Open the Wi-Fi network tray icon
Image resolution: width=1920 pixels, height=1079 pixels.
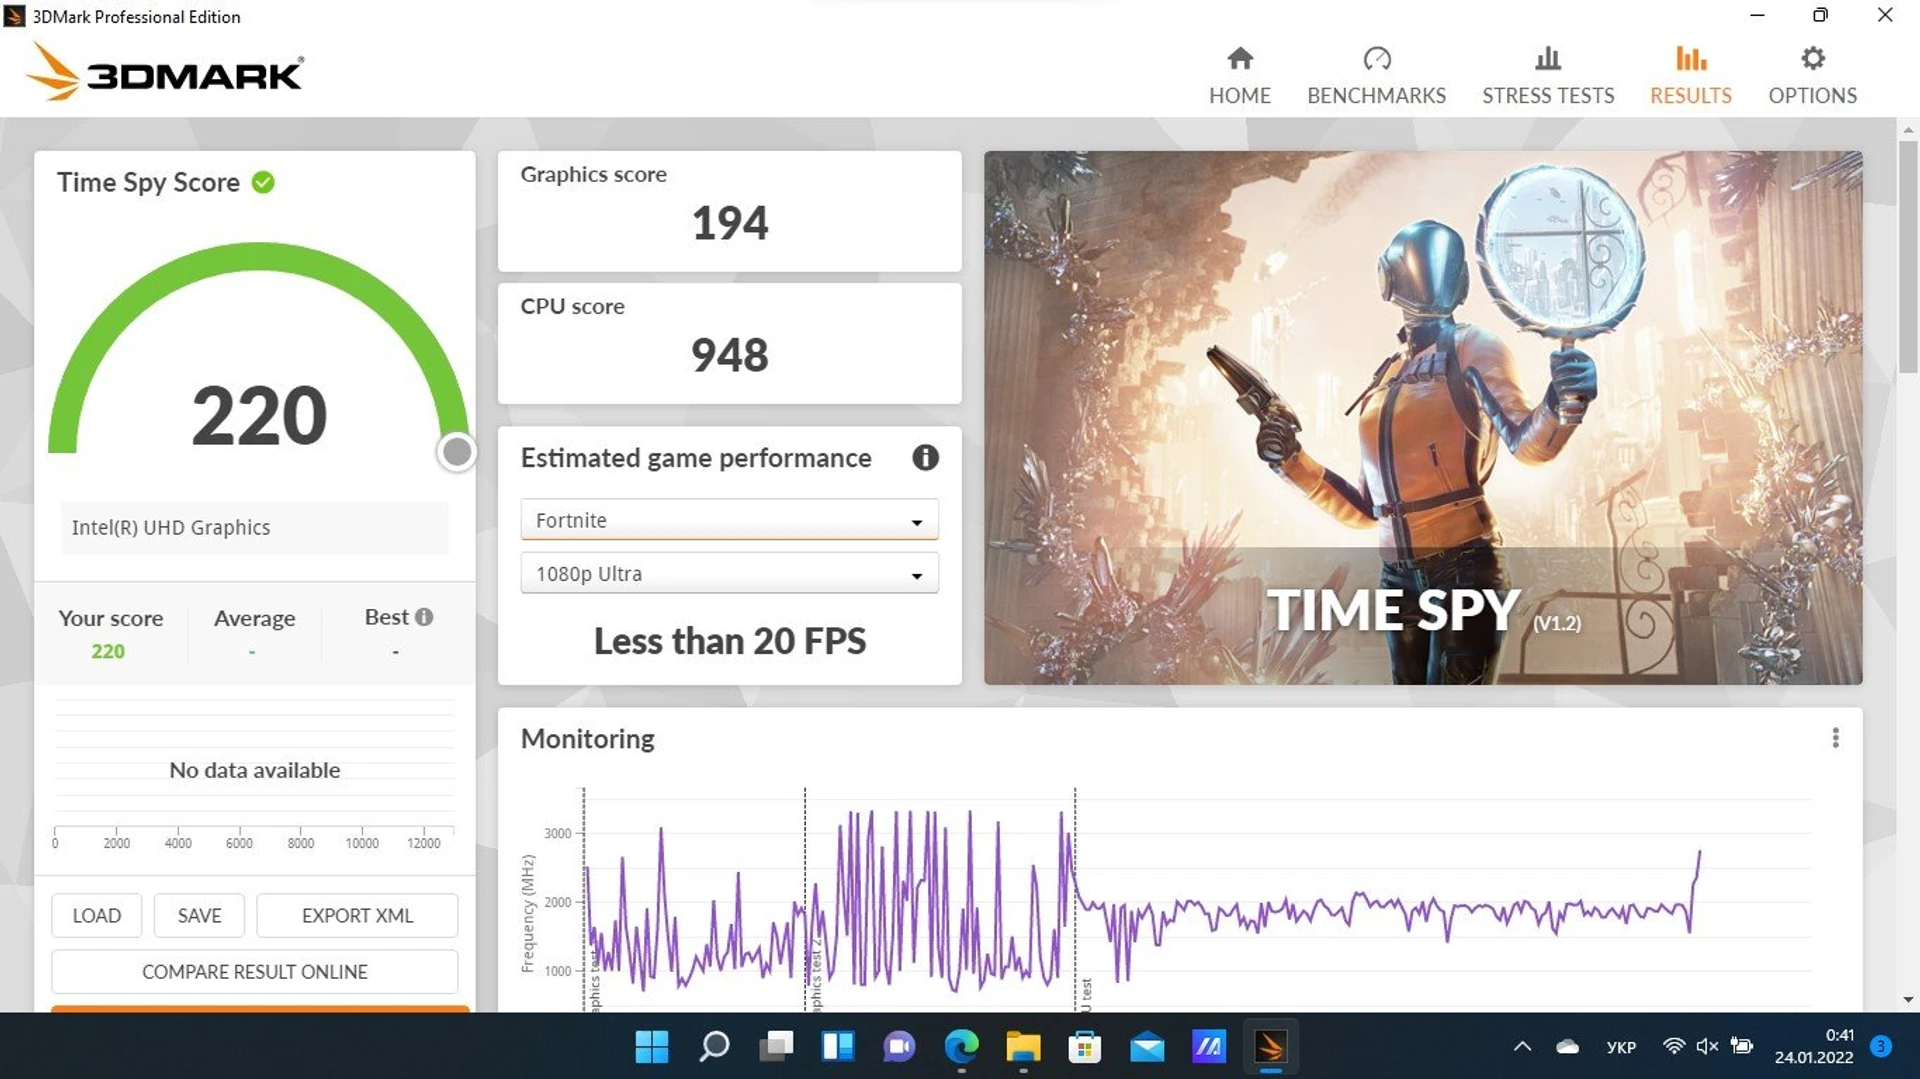click(1673, 1046)
